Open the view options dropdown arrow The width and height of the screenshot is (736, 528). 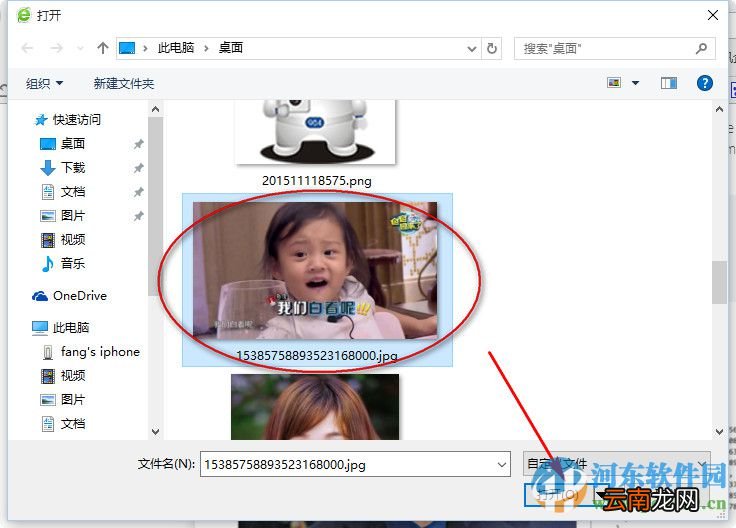point(635,83)
